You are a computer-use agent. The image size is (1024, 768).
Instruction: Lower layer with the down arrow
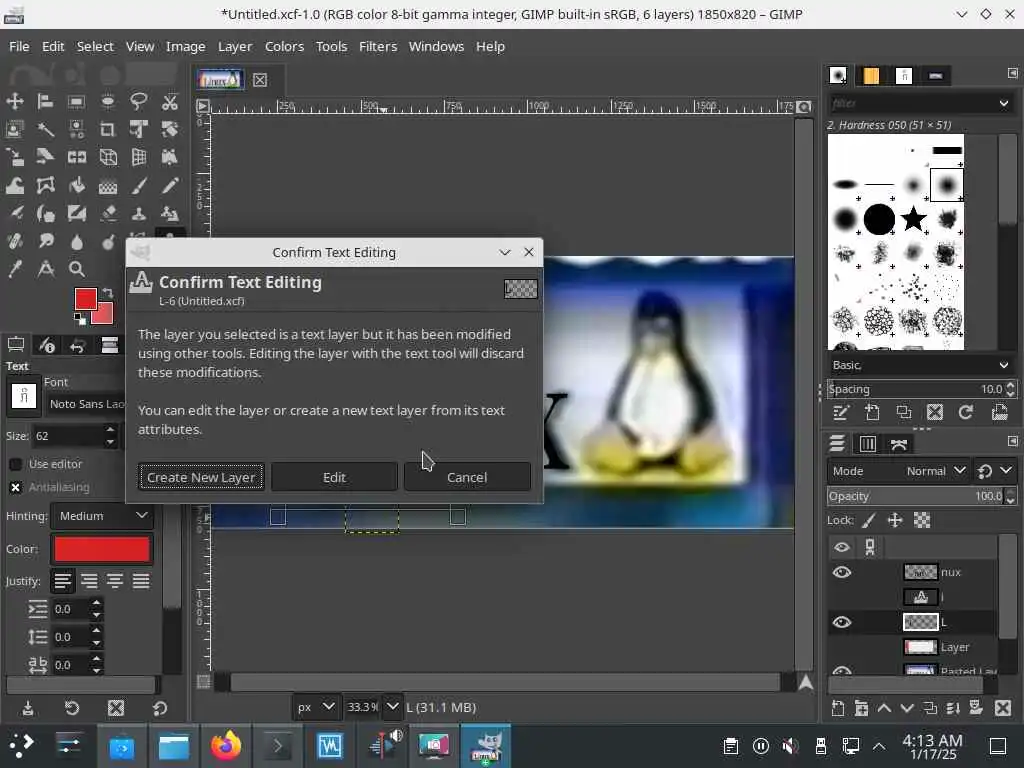tap(907, 708)
